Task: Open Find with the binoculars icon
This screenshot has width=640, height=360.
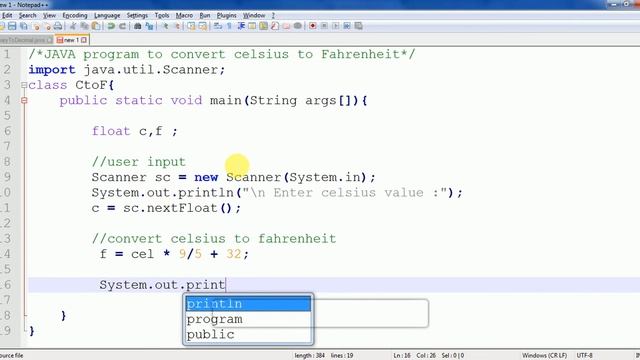Action: pyautogui.click(x=138, y=26)
